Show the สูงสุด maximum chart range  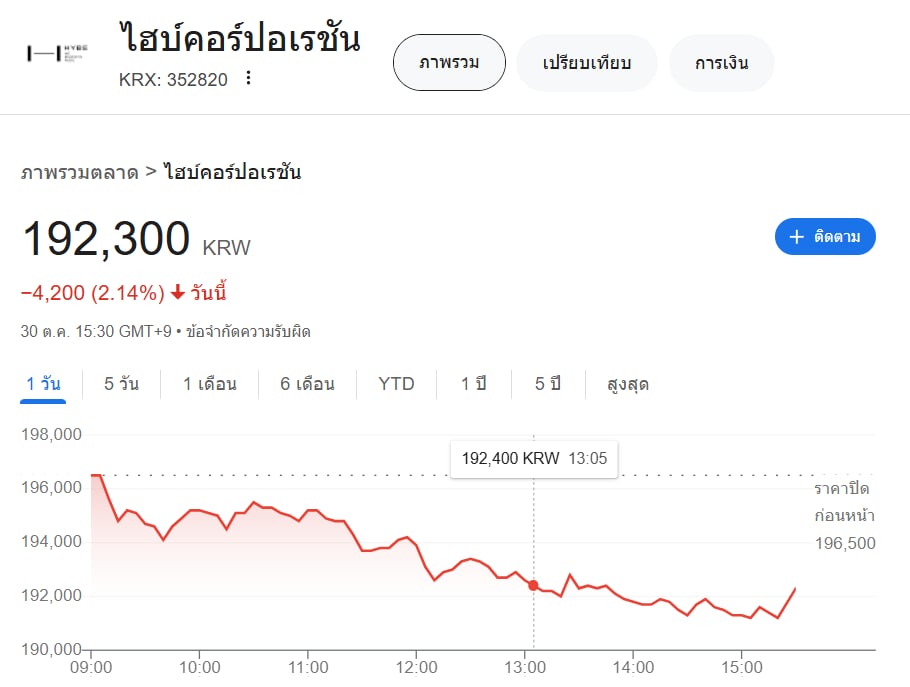tap(627, 384)
